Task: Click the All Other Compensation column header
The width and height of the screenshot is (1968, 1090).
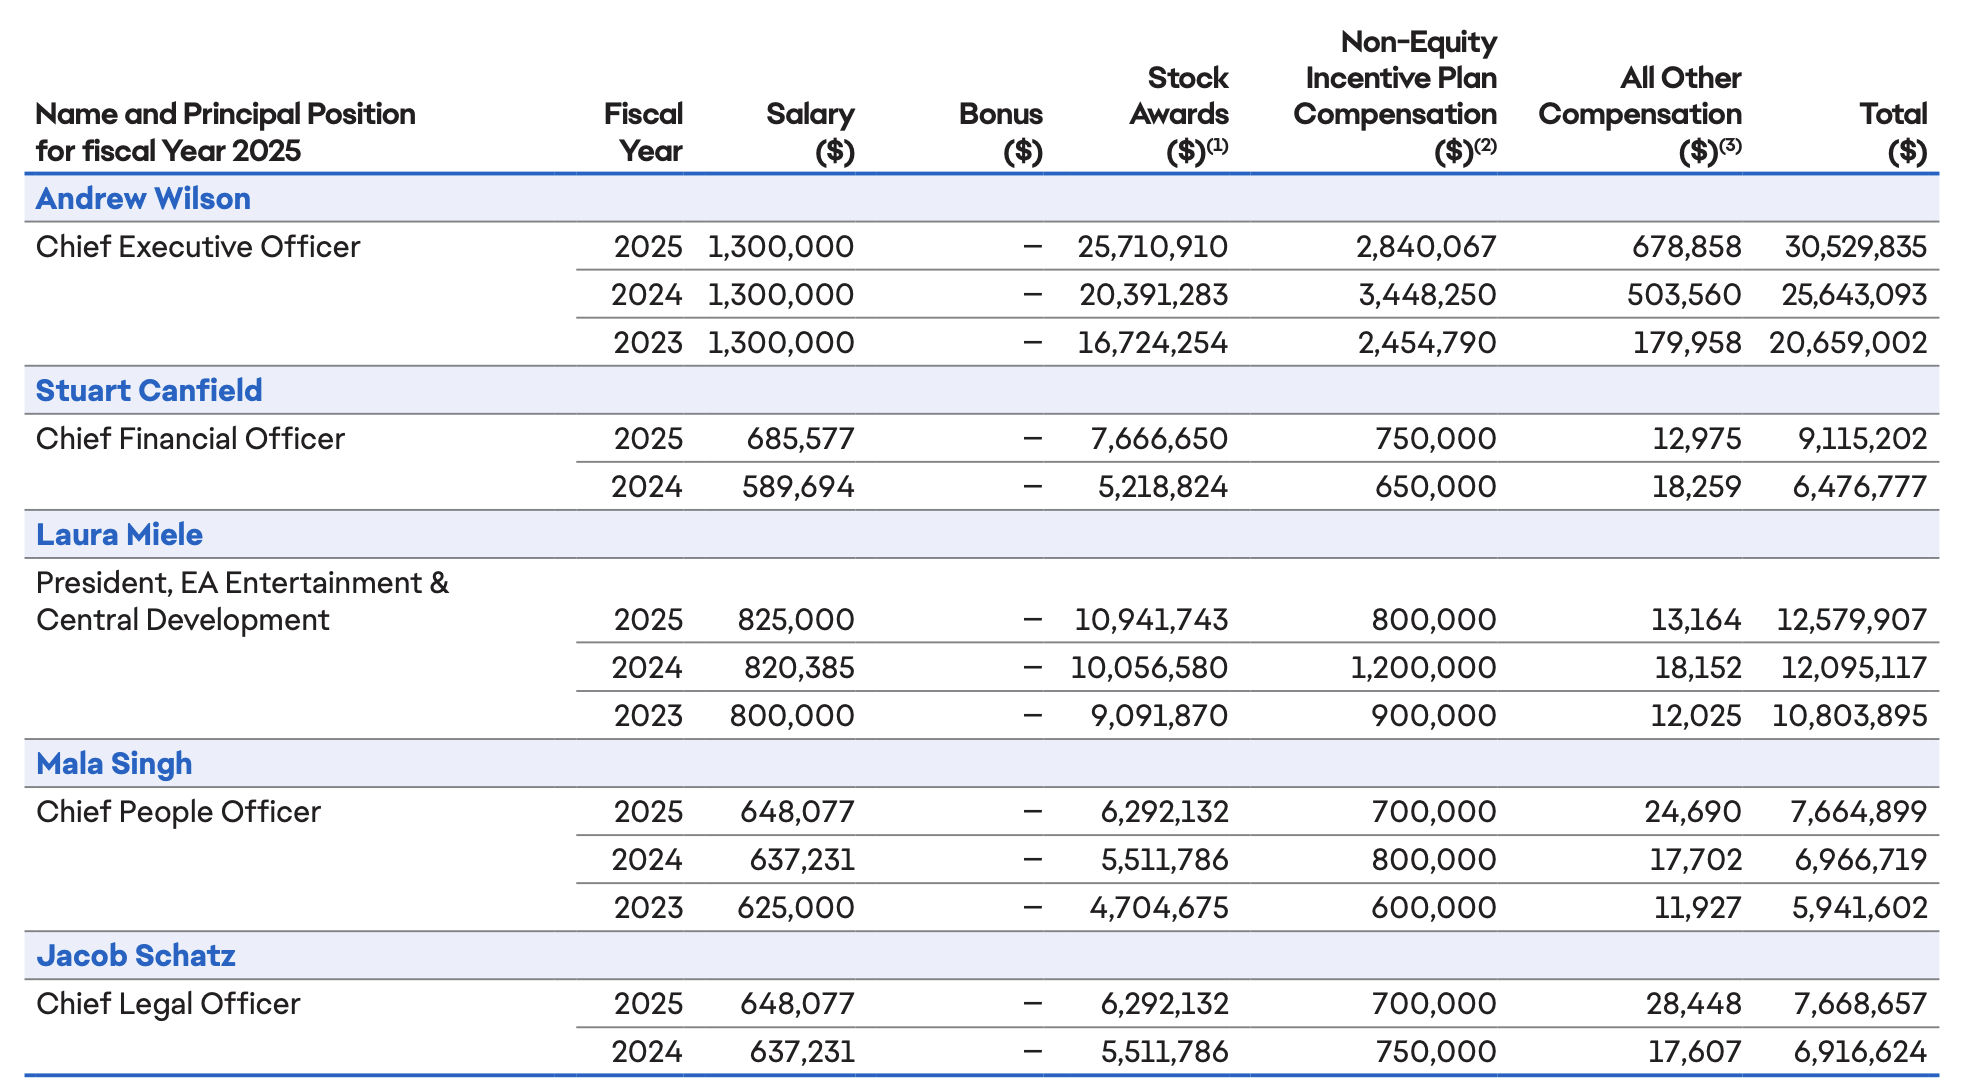Action: [1641, 114]
